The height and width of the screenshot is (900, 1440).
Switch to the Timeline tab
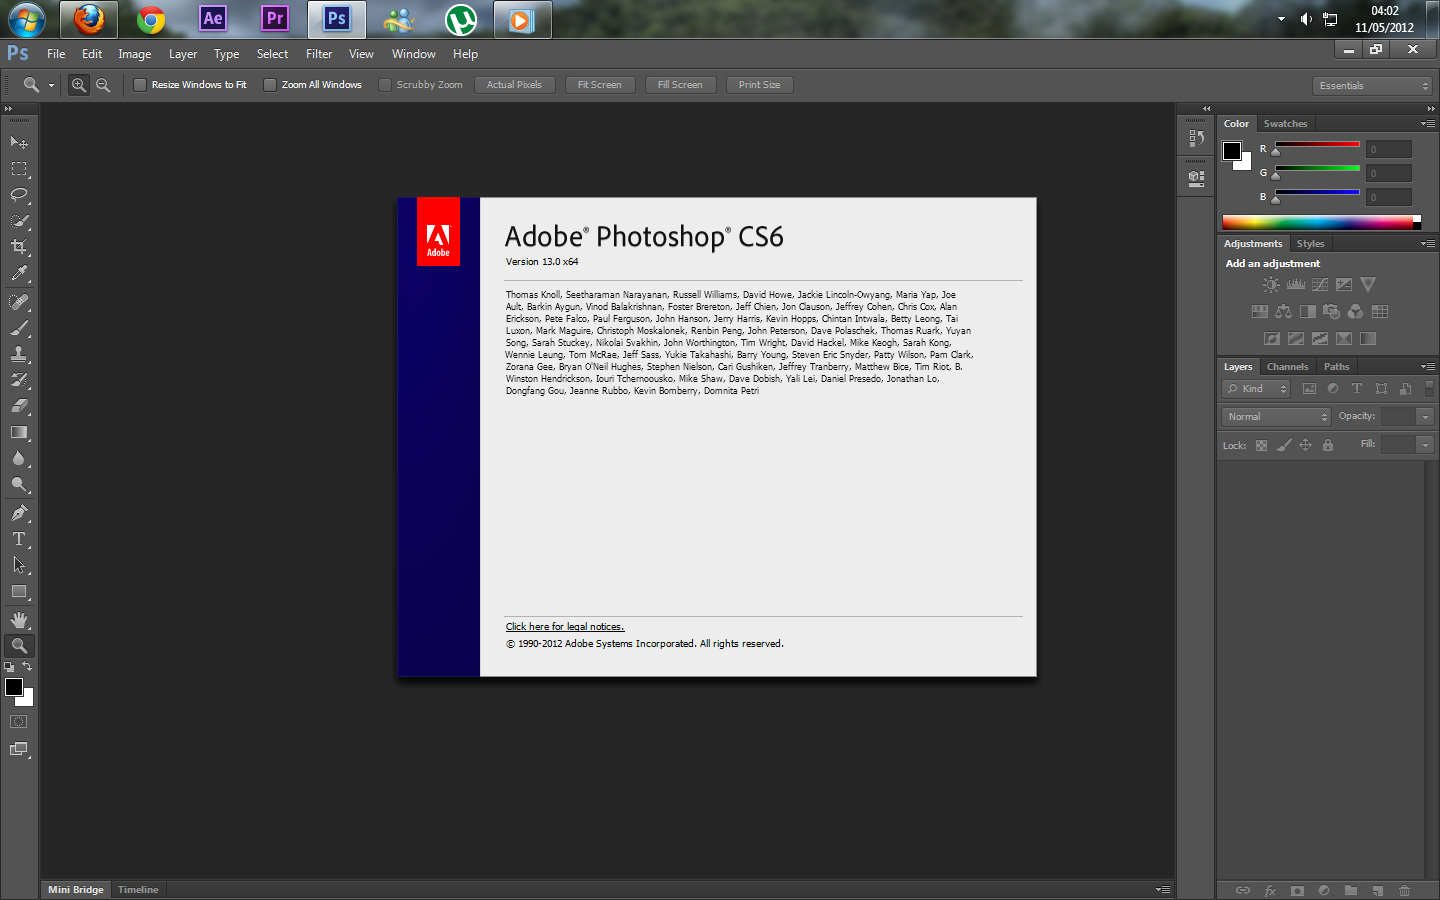point(138,890)
